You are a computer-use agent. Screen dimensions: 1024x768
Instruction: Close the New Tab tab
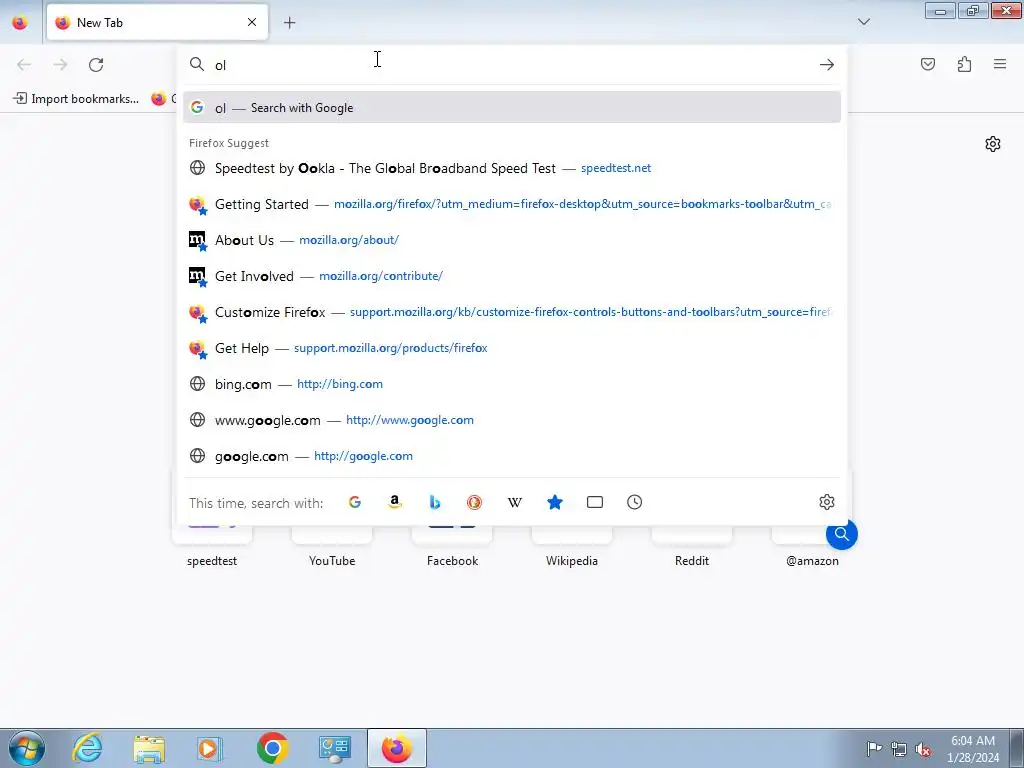pyautogui.click(x=251, y=22)
